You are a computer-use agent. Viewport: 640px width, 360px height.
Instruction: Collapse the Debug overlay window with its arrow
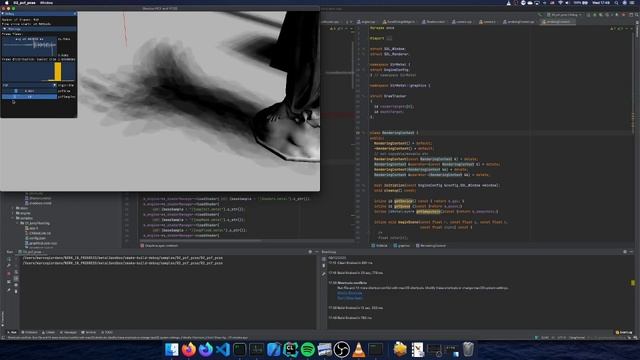[x=3, y=13]
